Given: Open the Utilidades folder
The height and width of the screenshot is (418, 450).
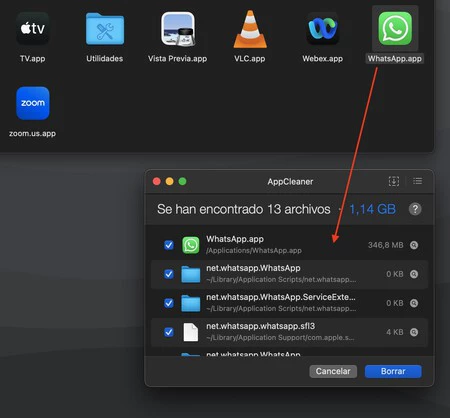Looking at the screenshot, I should point(105,29).
